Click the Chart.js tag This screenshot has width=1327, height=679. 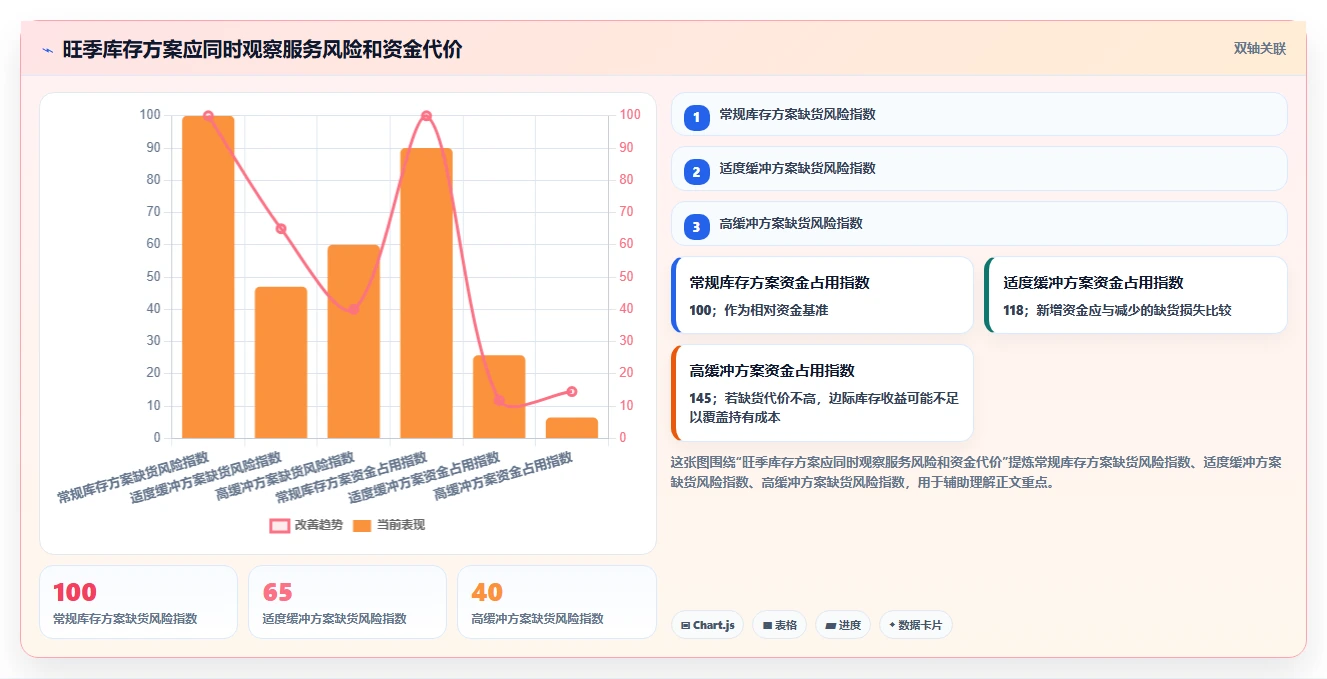pos(707,625)
